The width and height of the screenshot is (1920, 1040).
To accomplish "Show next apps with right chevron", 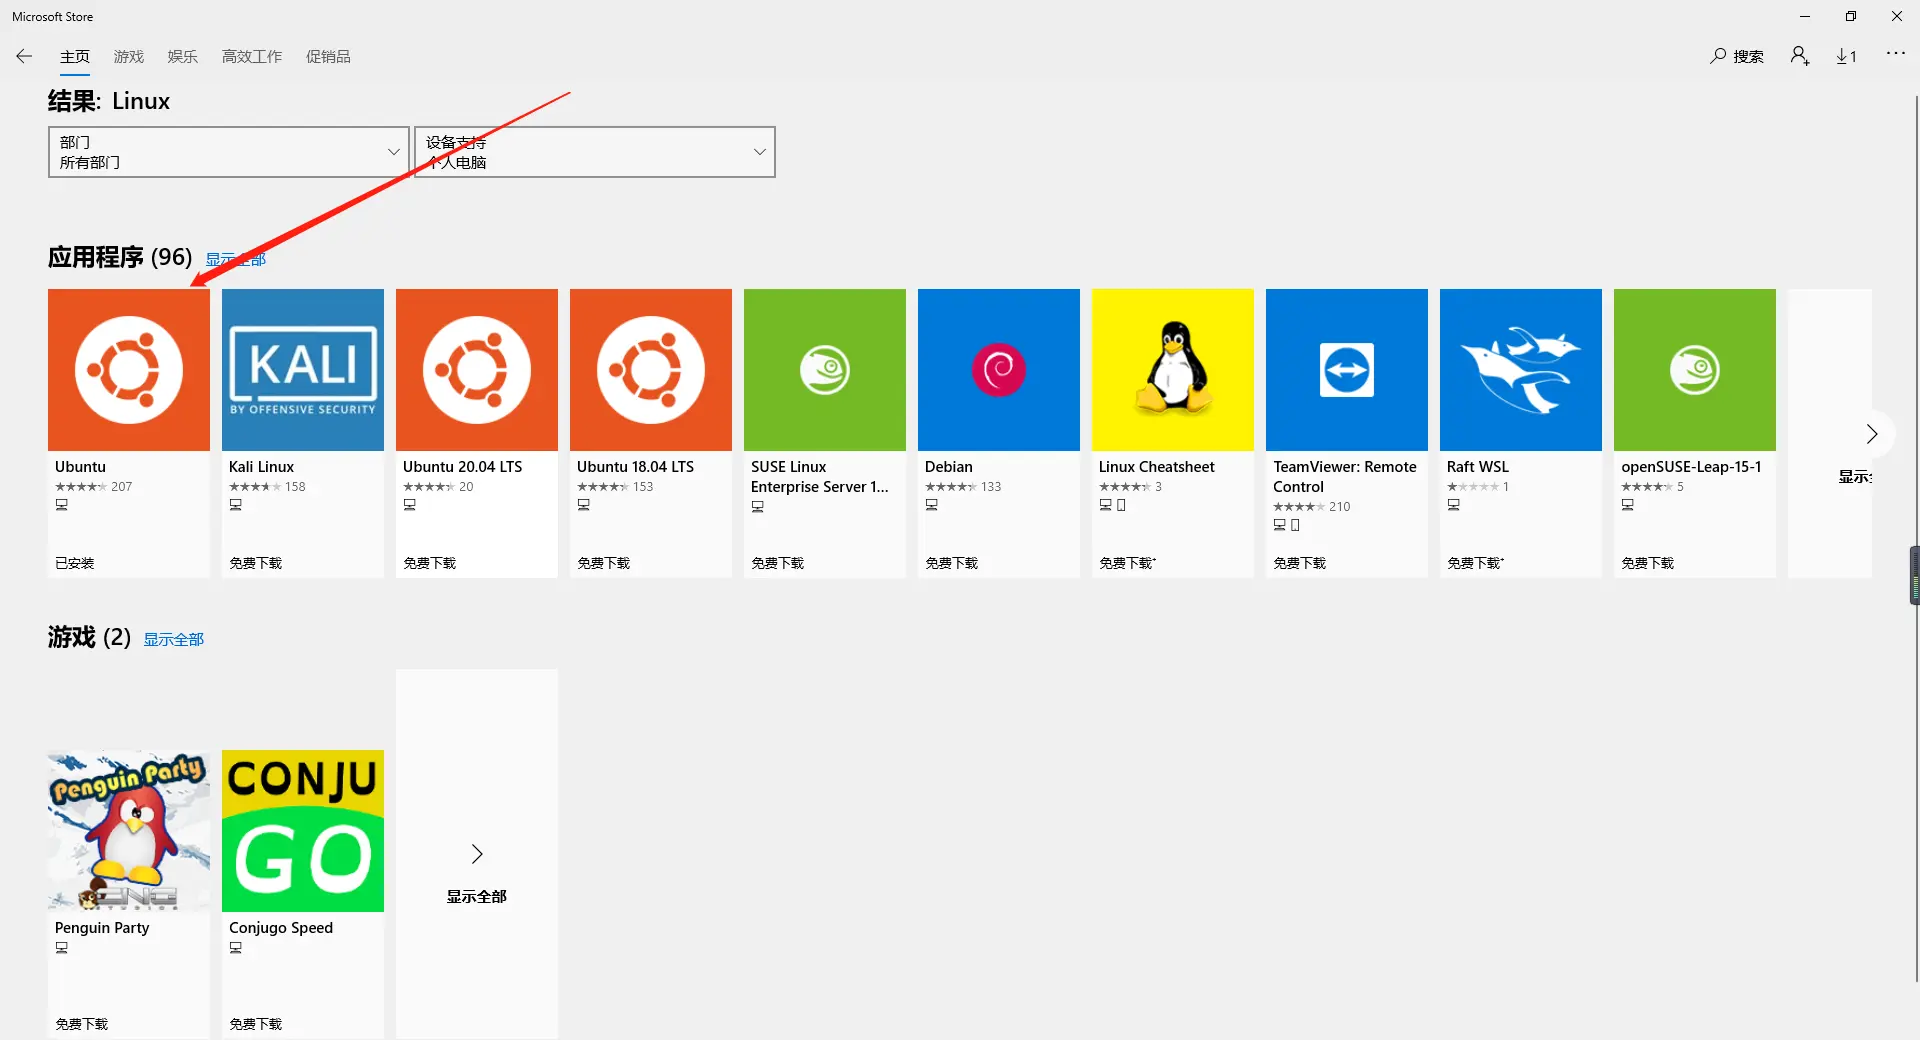I will (x=1871, y=434).
